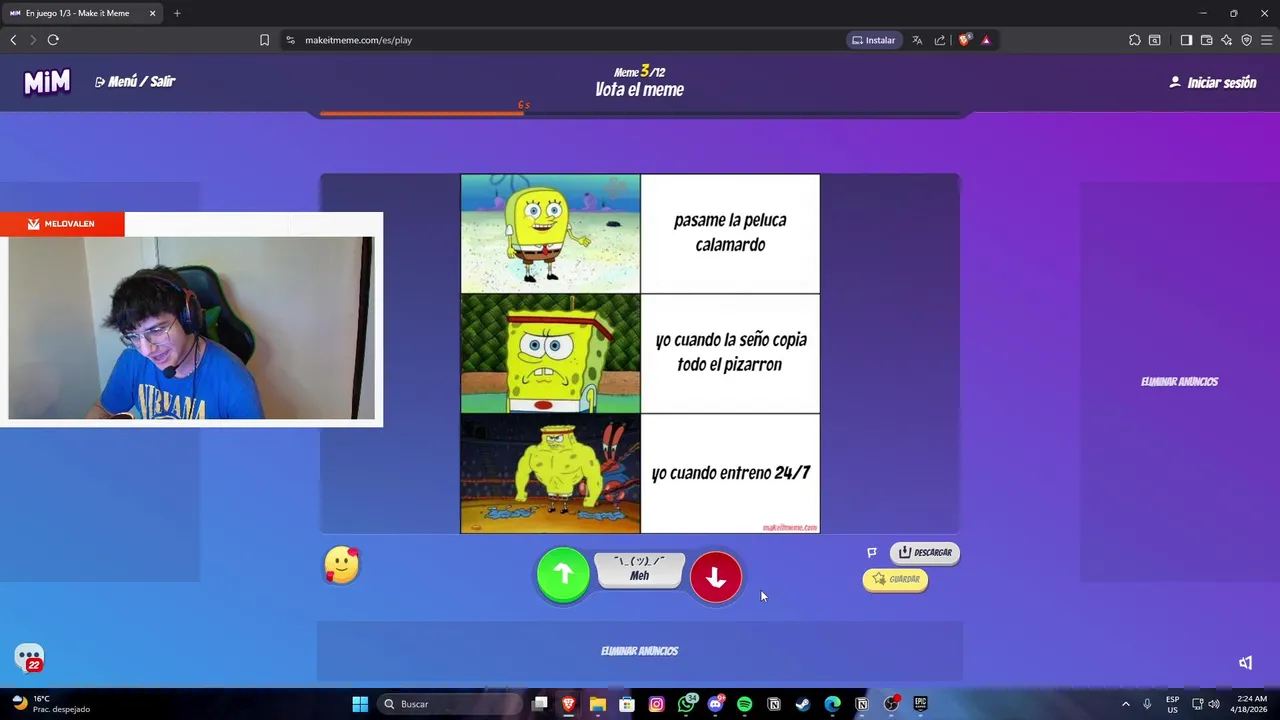1280x720 pixels.
Task: Click the Meme 3/12 counter text
Action: coord(640,72)
